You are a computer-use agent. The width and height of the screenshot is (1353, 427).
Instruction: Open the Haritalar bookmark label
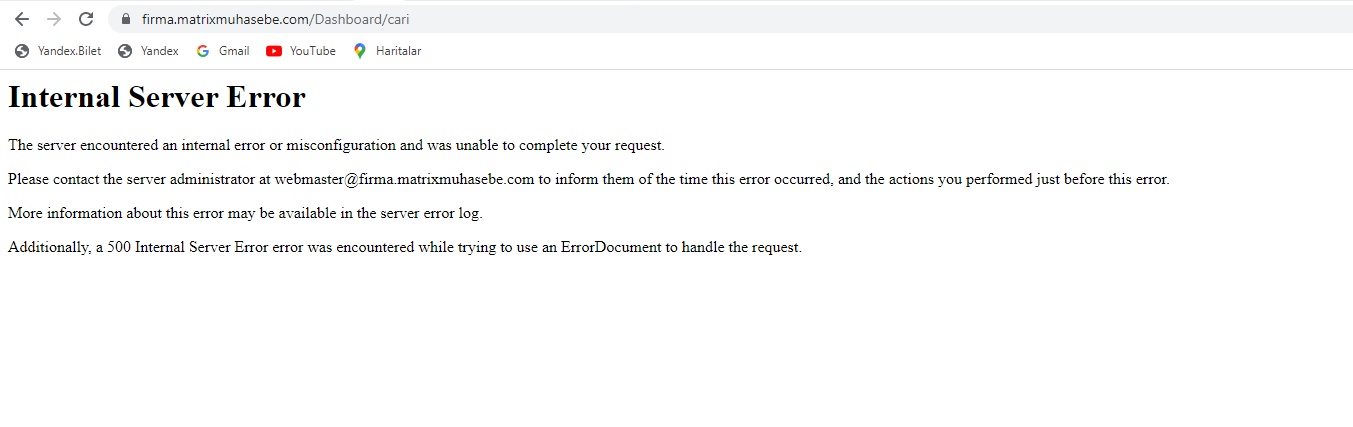398,51
